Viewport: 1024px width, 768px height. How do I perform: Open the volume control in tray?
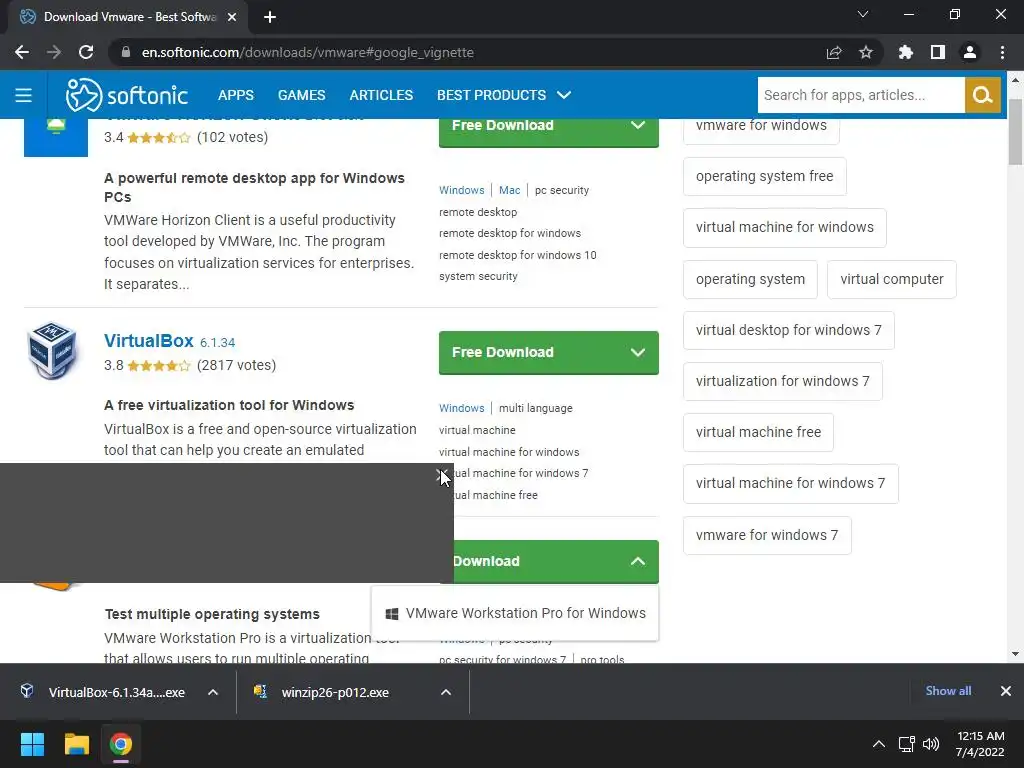[931, 744]
